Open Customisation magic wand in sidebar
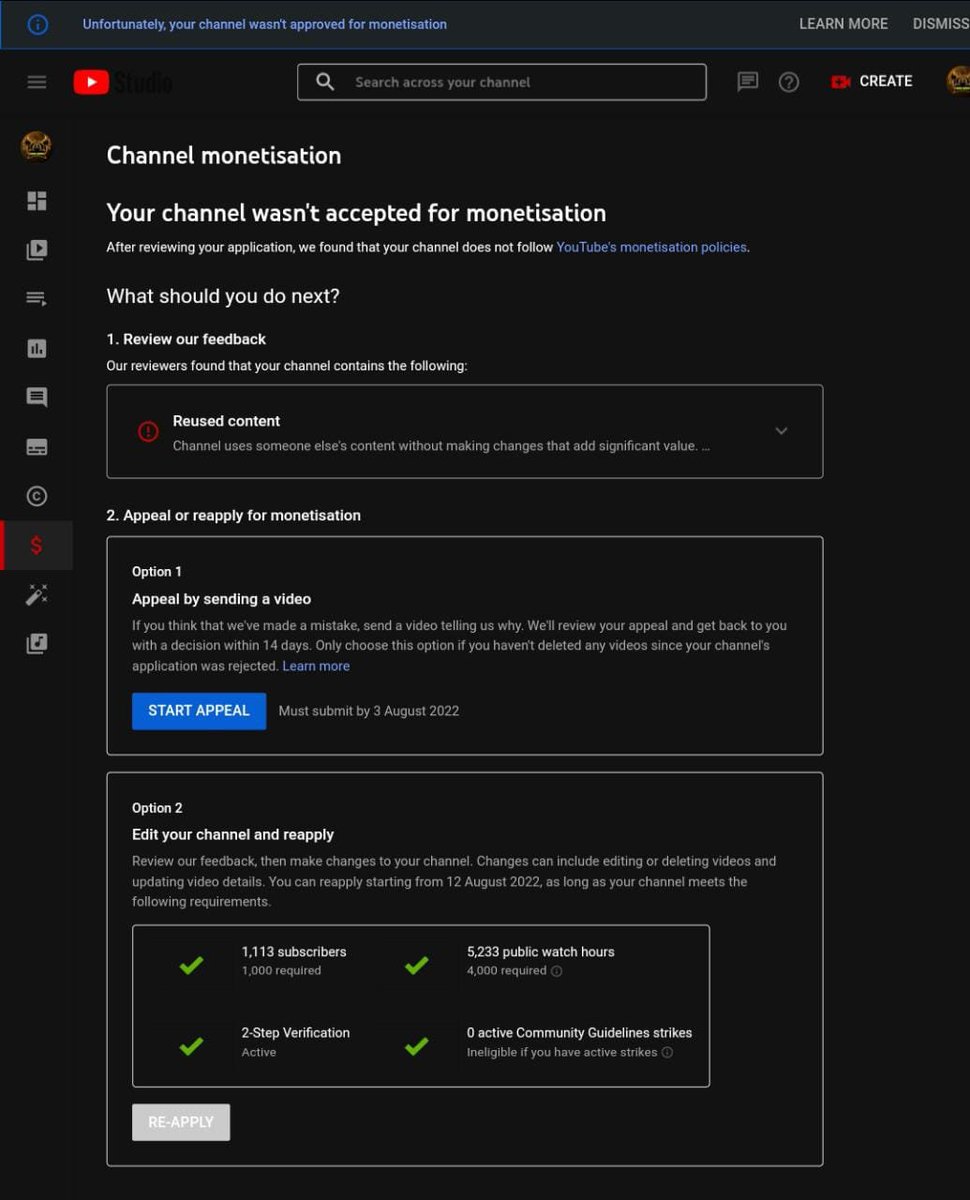 (x=37, y=595)
